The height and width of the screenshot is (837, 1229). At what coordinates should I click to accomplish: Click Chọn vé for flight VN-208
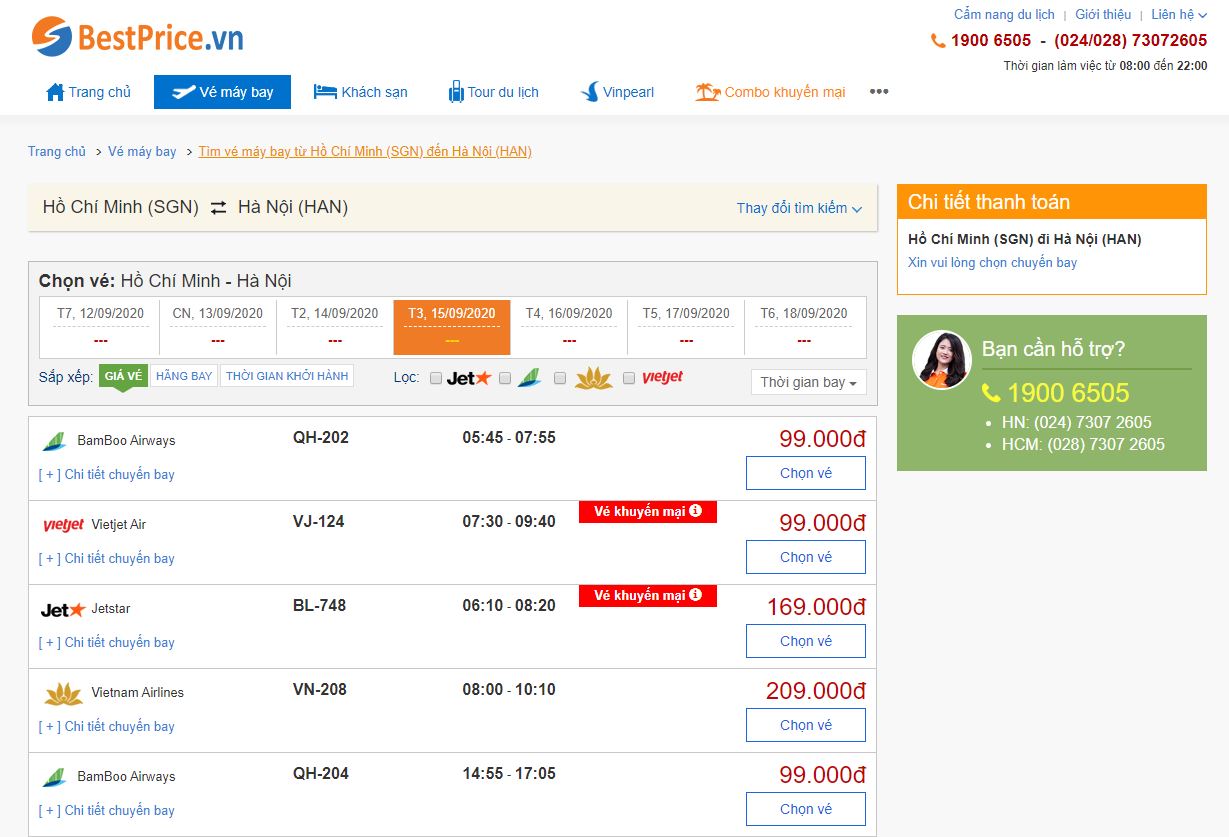point(806,725)
